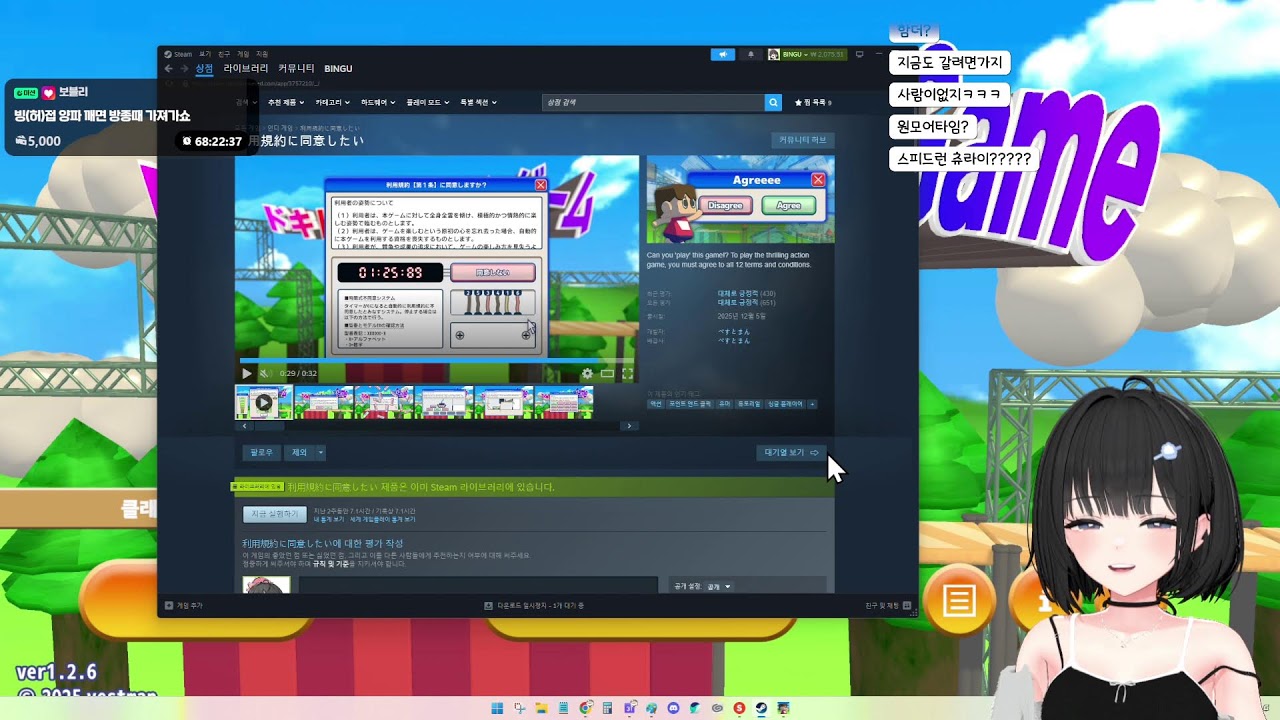Expand the 플레이 모드 dropdown
Screen dimensions: 1280x720
[x=427, y=102]
